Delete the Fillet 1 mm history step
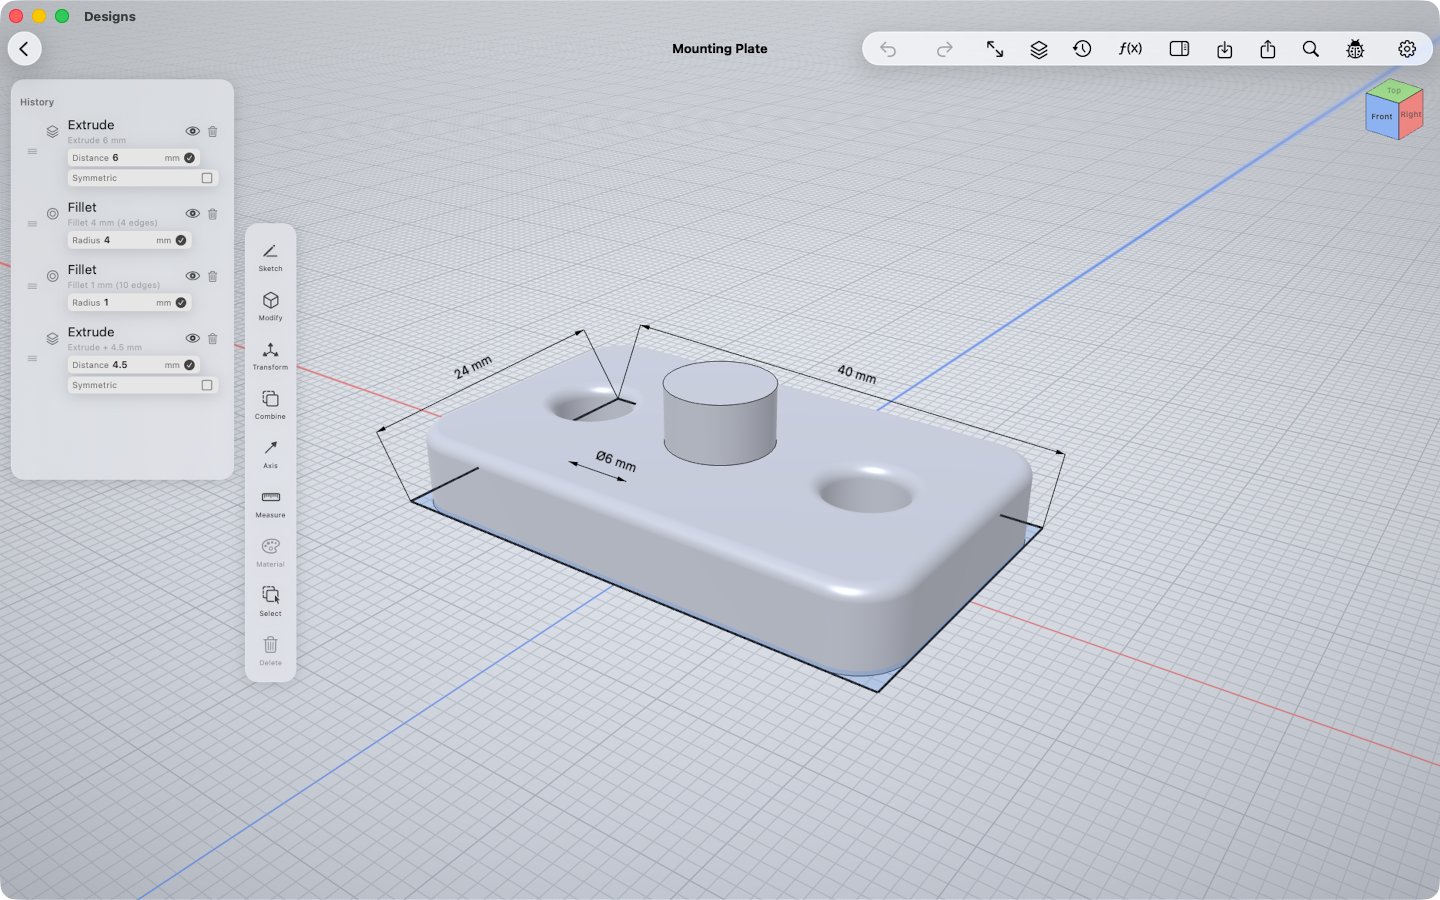Image resolution: width=1440 pixels, height=900 pixels. (x=213, y=276)
